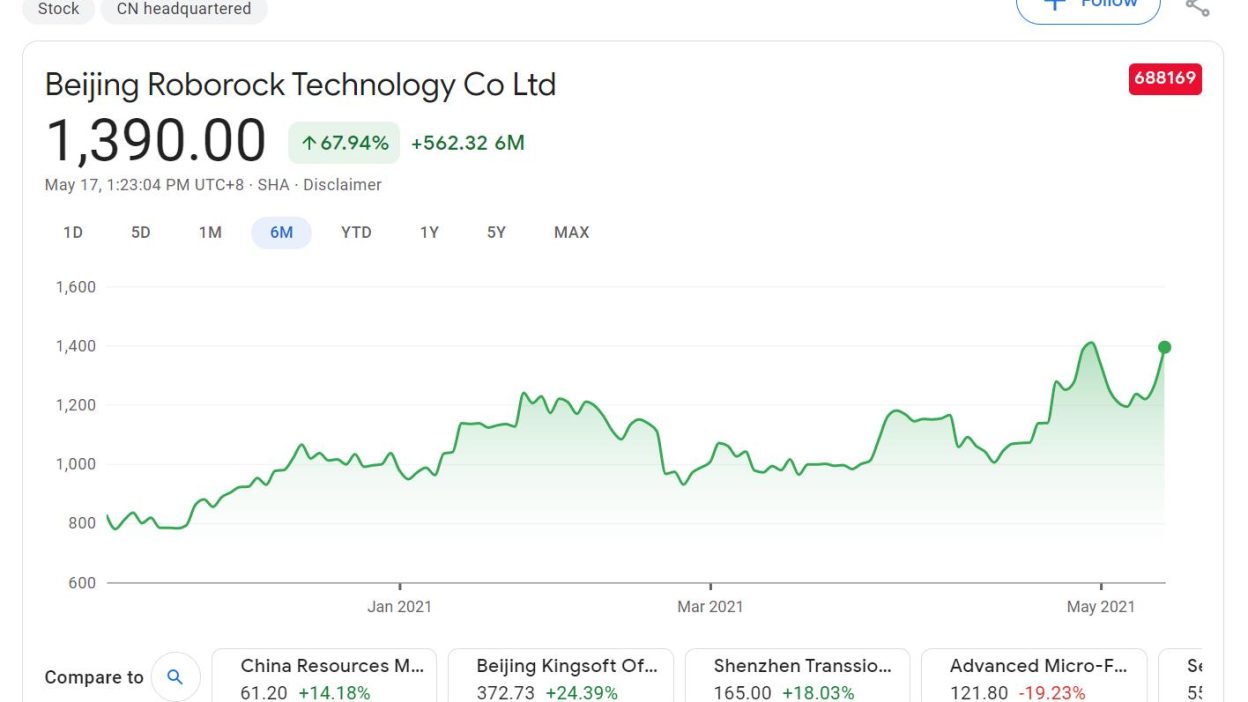Click the 1,200 y-axis label

(x=76, y=405)
